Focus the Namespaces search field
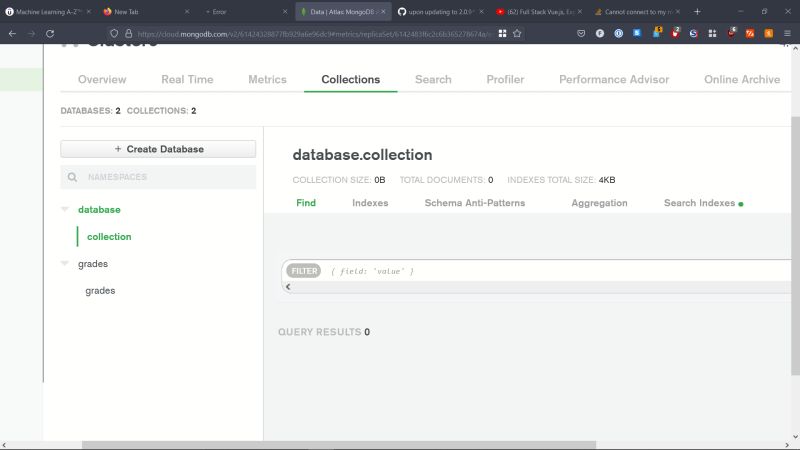The width and height of the screenshot is (800, 450). pyautogui.click(x=158, y=177)
